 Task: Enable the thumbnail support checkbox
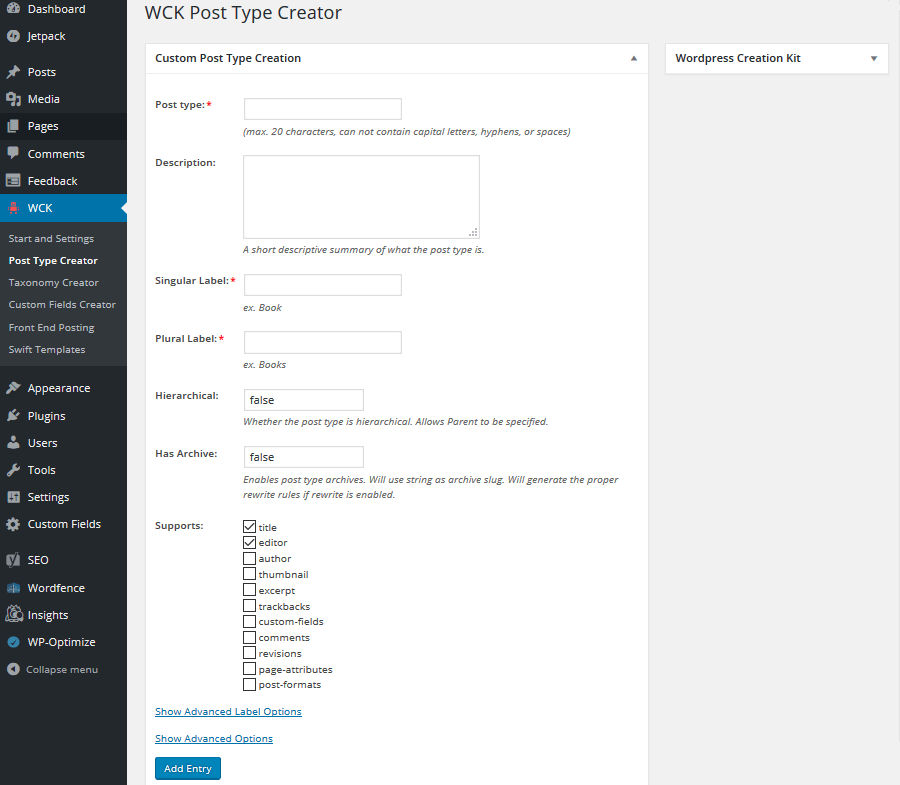click(x=249, y=574)
